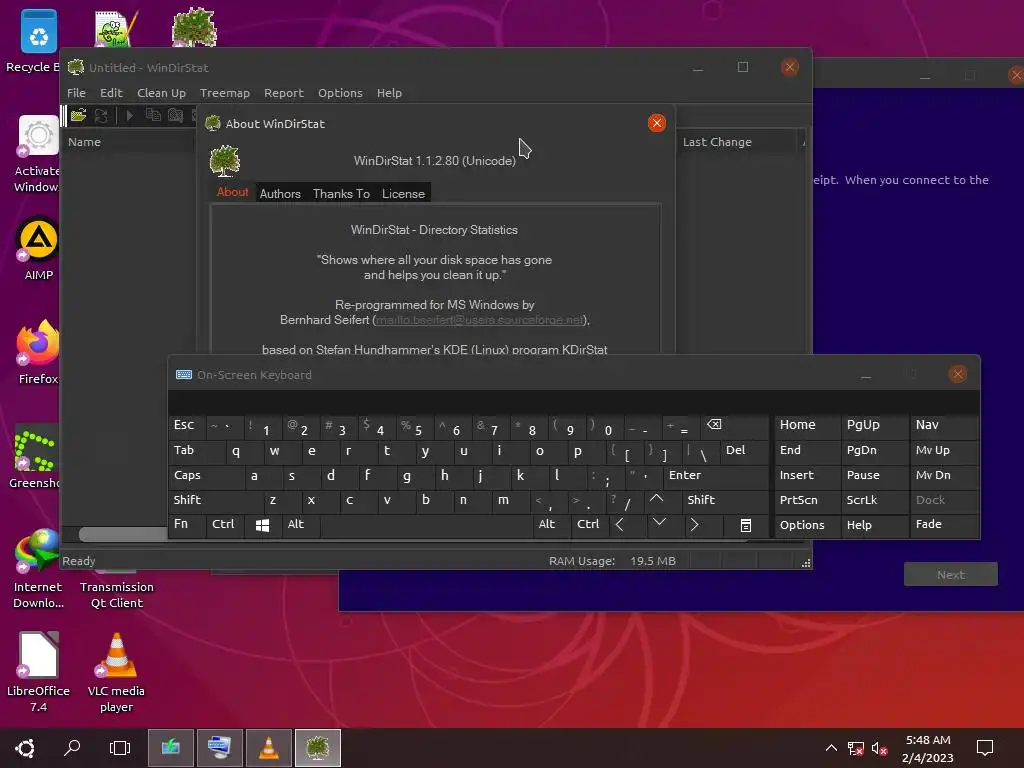
Task: Click the Backspace key icon on keyboard
Action: point(714,425)
